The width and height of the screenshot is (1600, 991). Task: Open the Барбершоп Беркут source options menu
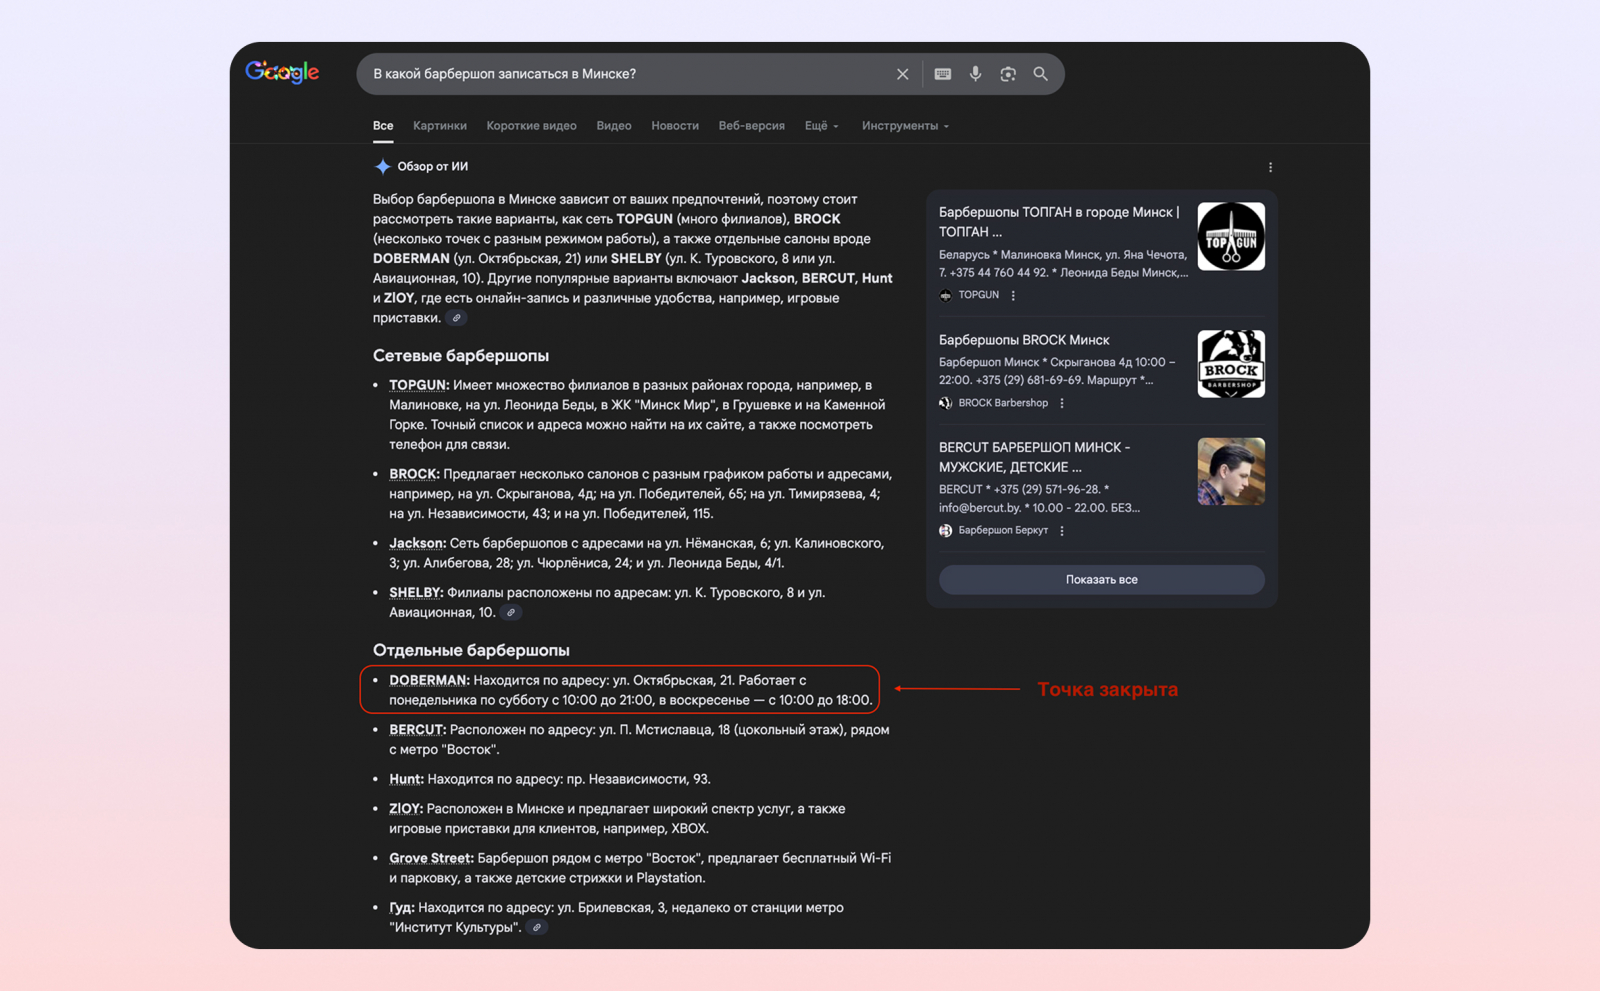click(x=1062, y=531)
